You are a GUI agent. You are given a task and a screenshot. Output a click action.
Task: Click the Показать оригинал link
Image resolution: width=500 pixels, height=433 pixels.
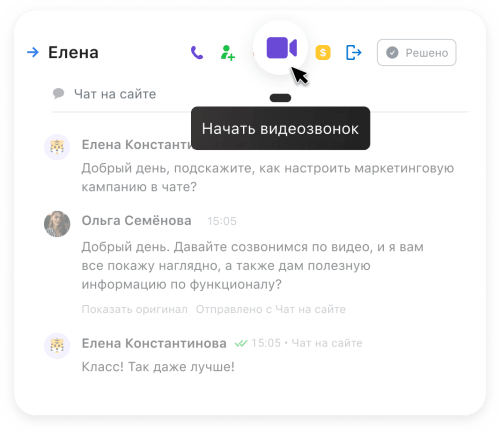click(x=134, y=309)
